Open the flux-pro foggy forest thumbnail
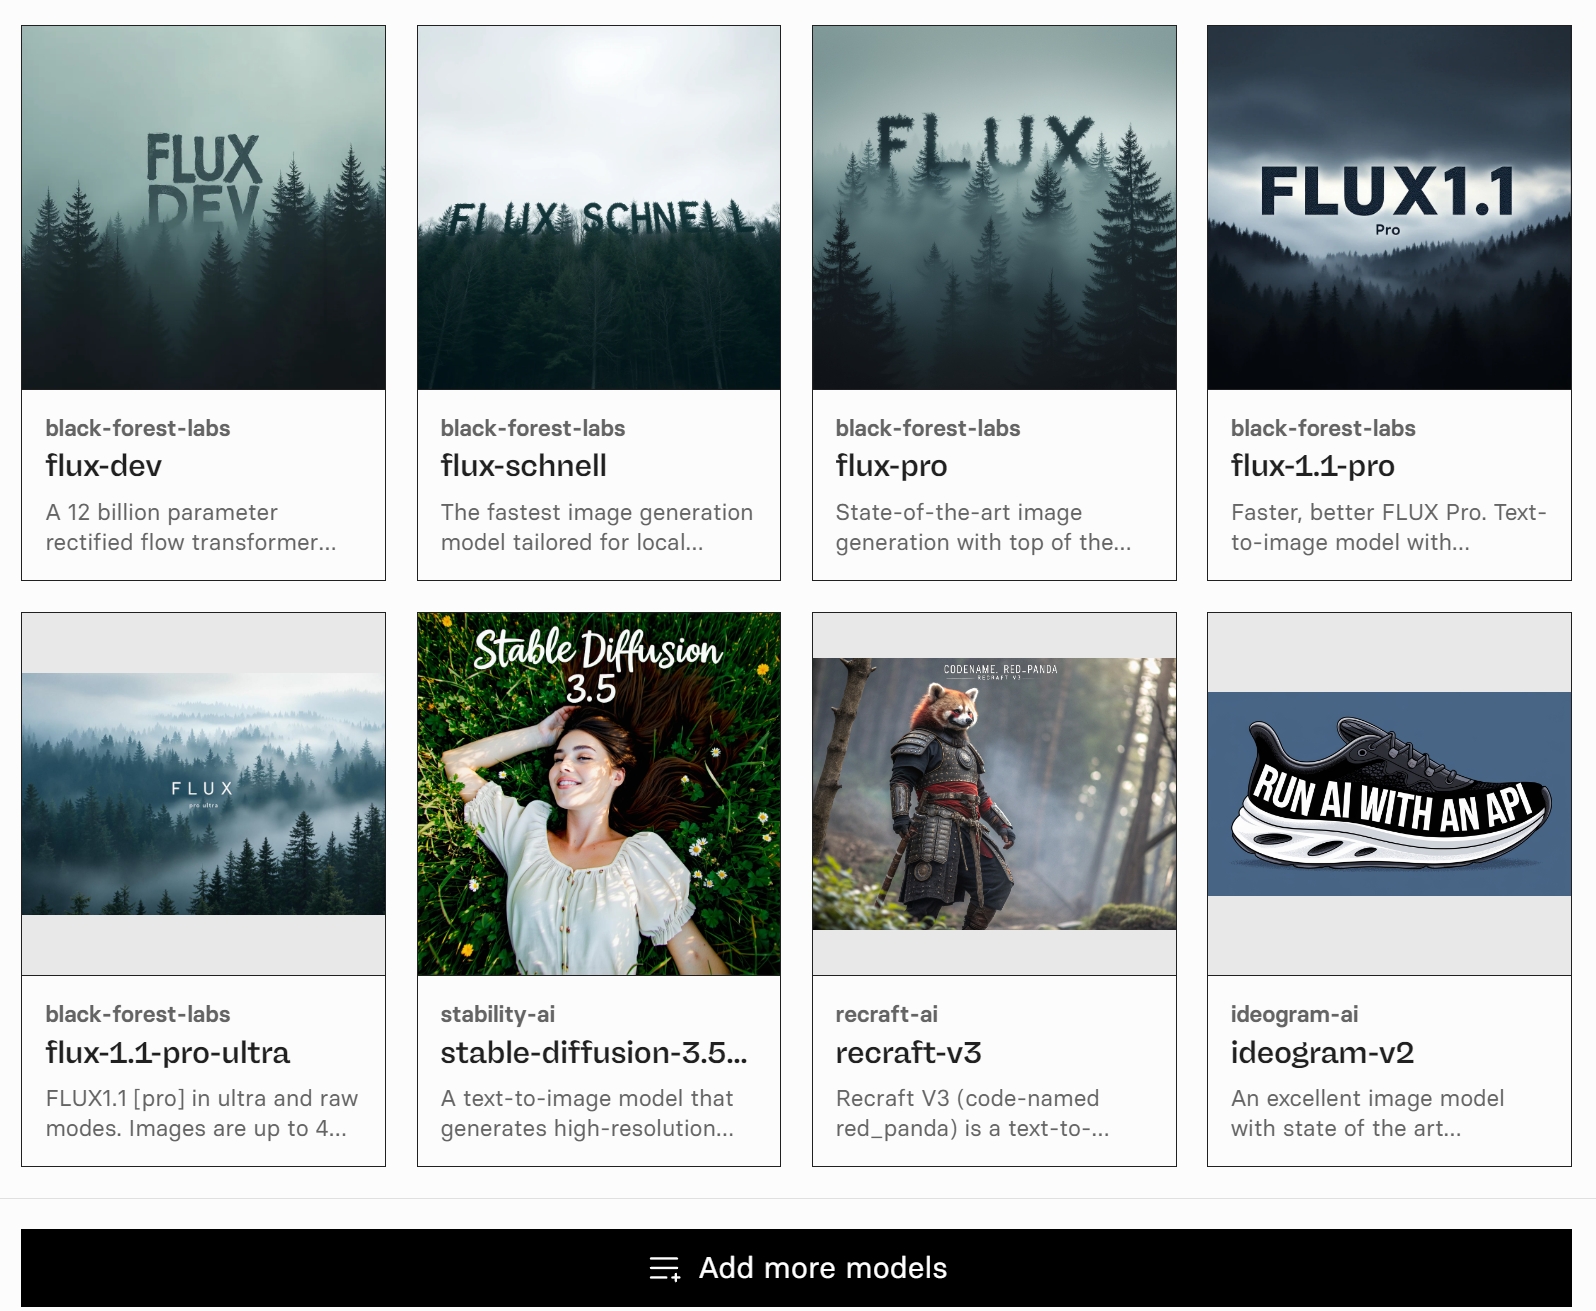The width and height of the screenshot is (1596, 1311). (x=994, y=208)
